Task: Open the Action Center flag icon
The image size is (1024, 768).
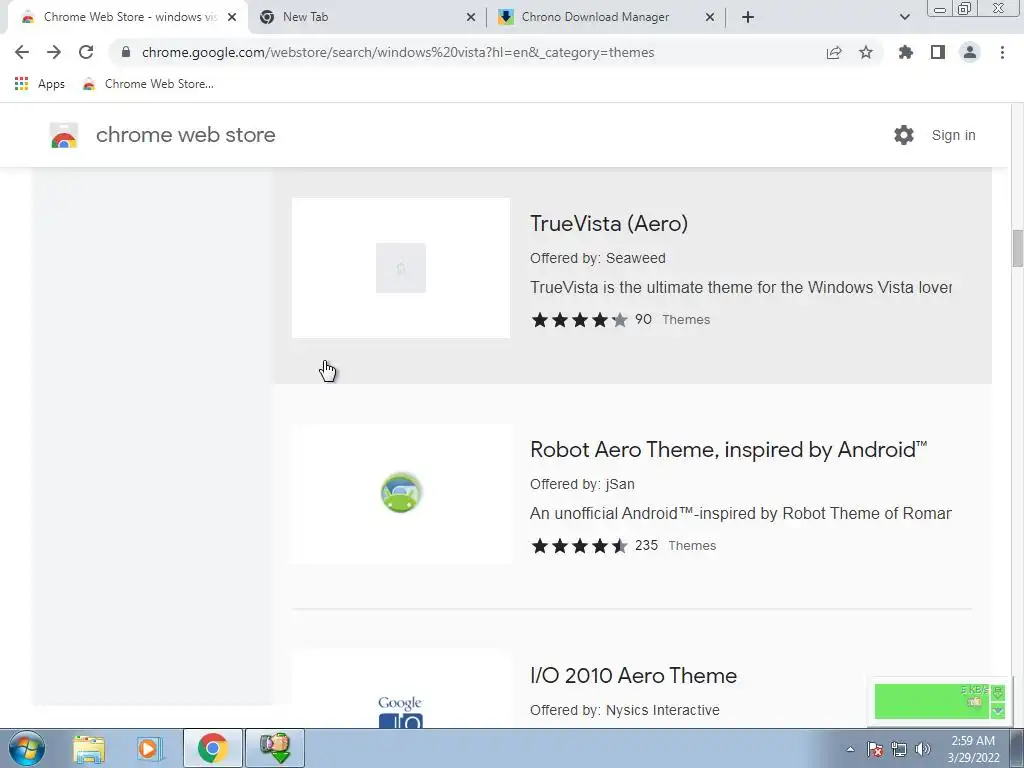Action: tap(875, 749)
